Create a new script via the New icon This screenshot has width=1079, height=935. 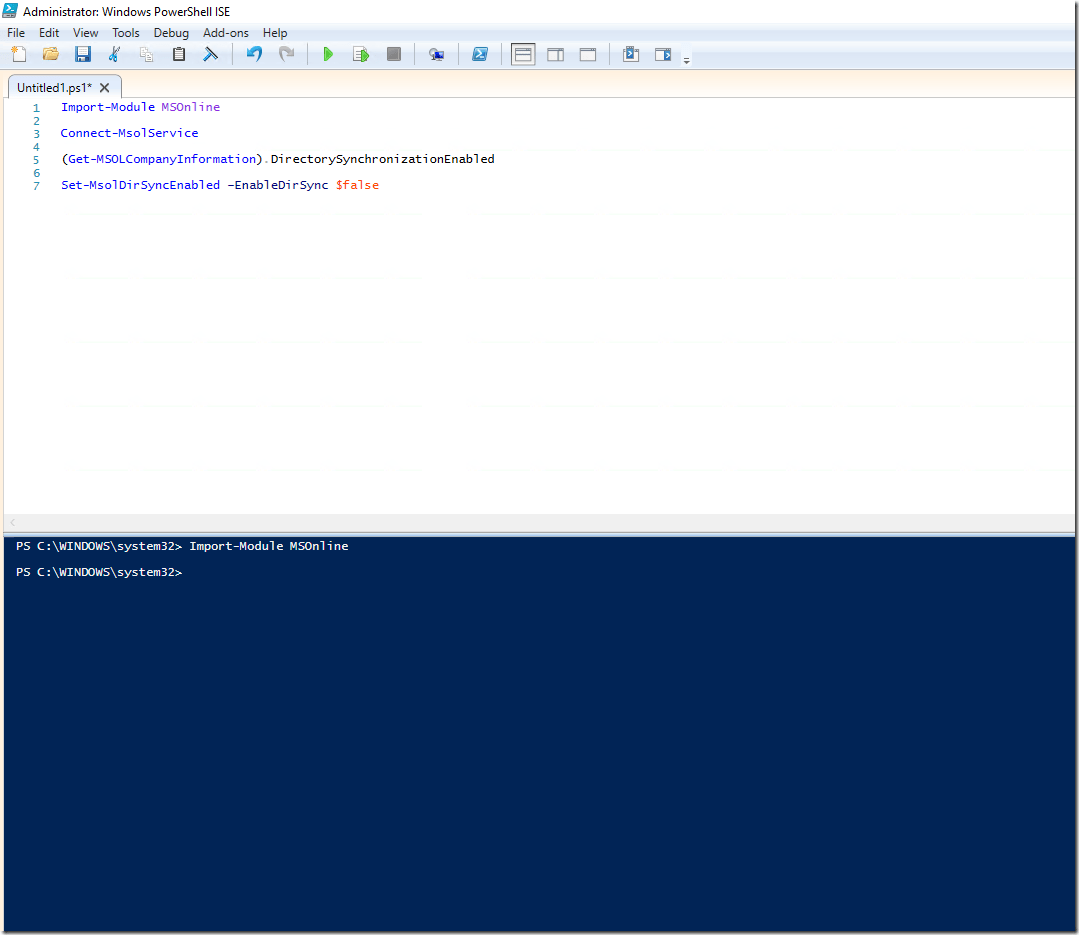click(18, 54)
